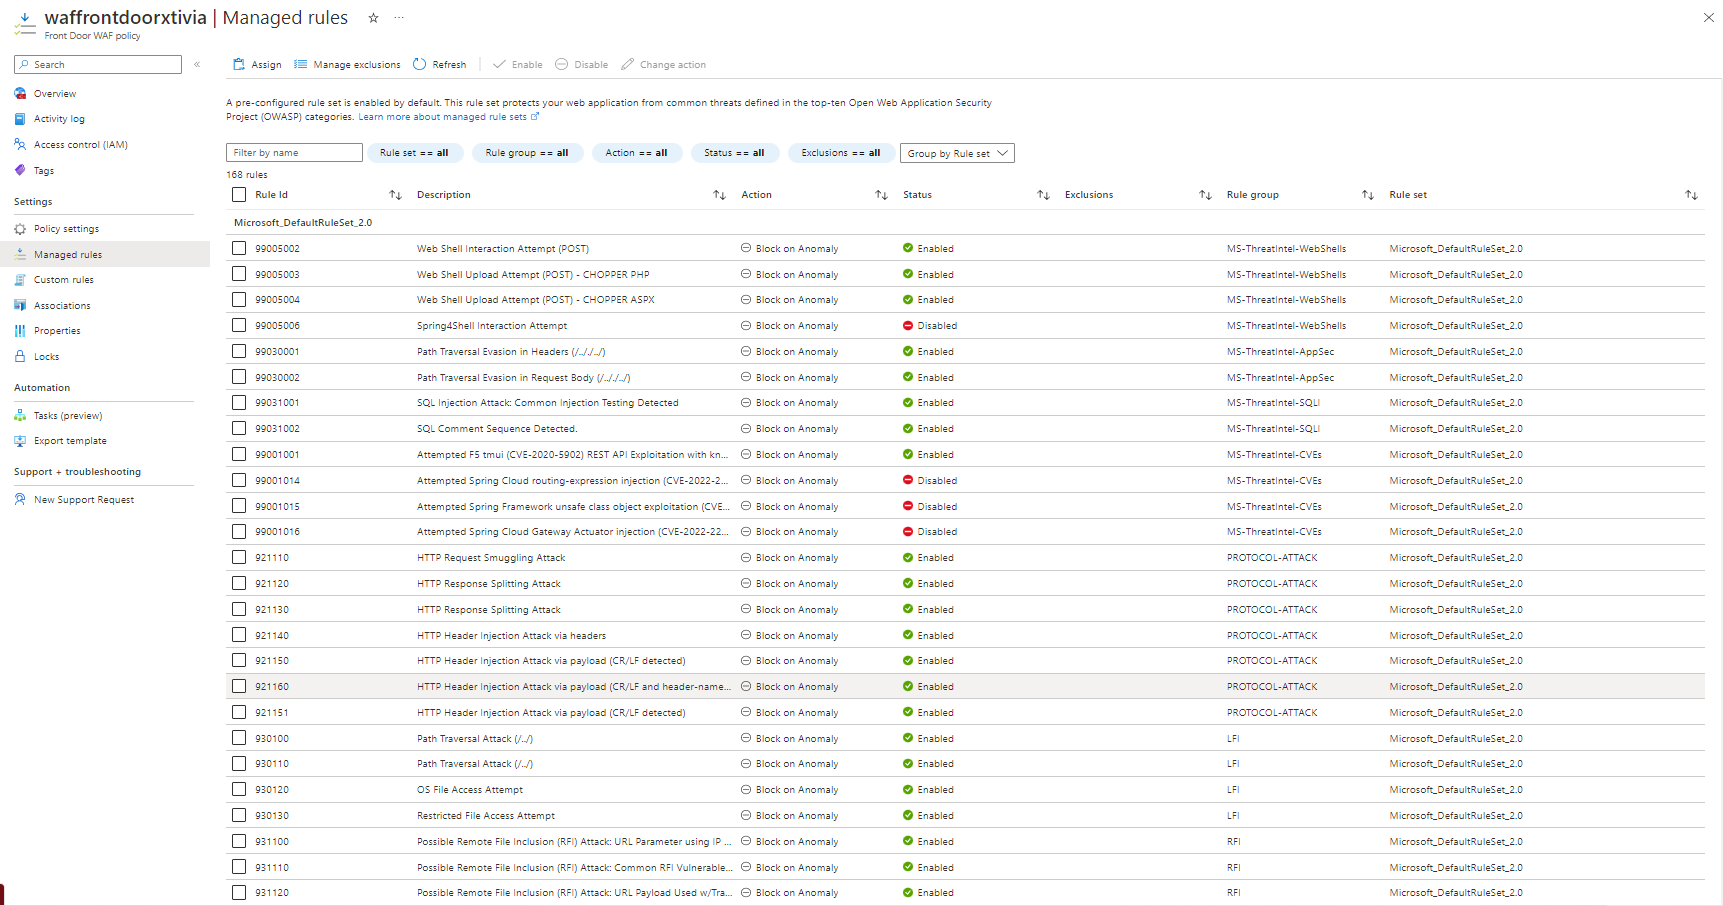Sort by the Status column arrows
This screenshot has height=906, width=1723.
(1043, 195)
